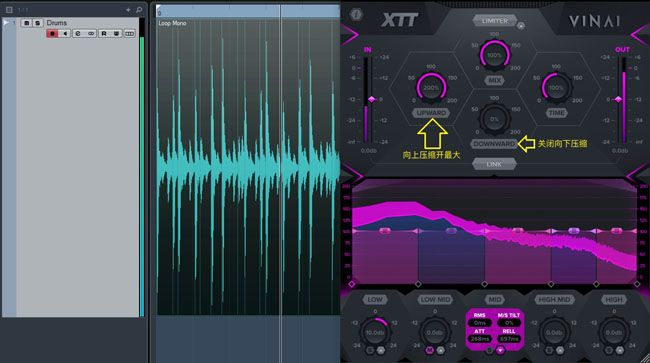Click the lanes icon on Drums track
The image size is (650, 363).
point(130,34)
